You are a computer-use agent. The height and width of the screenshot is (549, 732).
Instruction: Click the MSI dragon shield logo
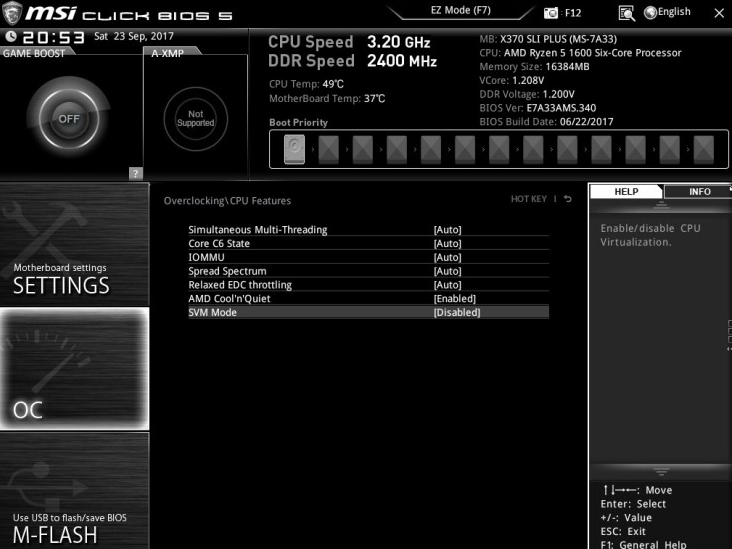(13, 13)
